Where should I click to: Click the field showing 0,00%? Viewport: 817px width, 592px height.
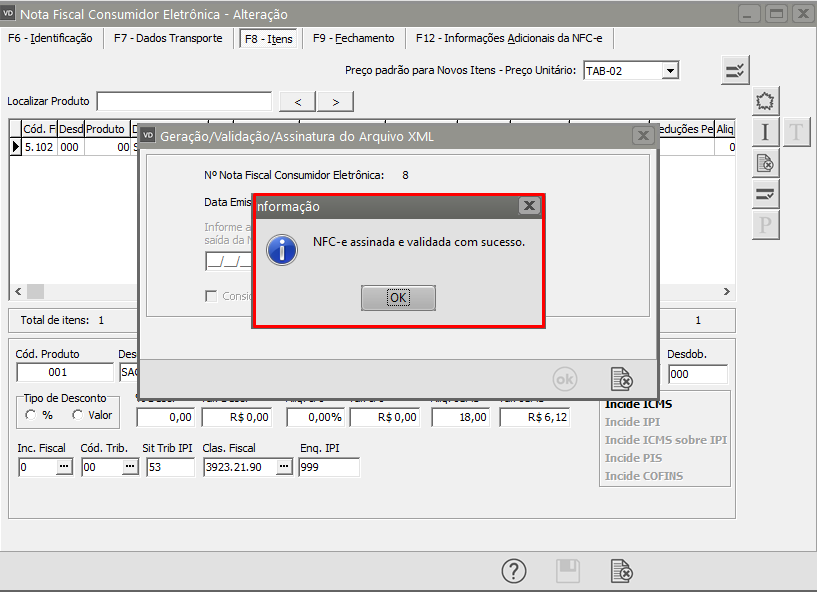(316, 417)
